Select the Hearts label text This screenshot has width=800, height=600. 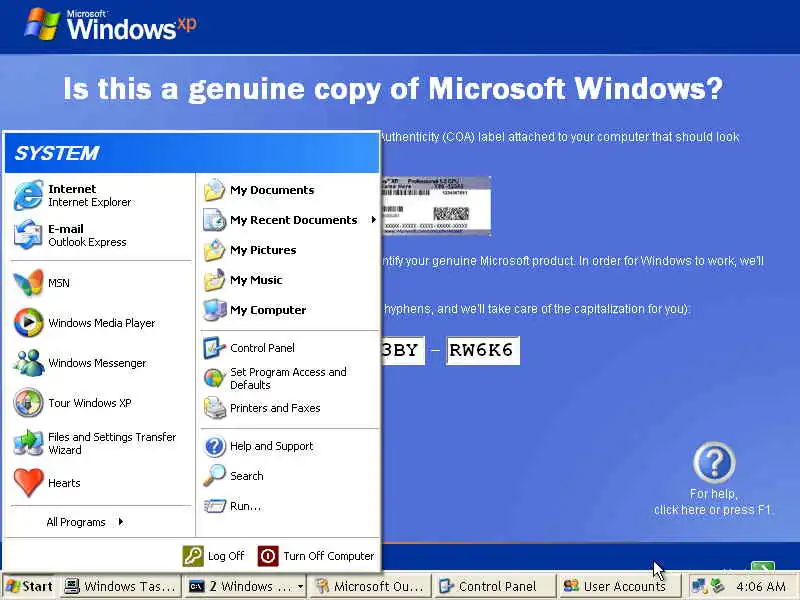[x=64, y=483]
